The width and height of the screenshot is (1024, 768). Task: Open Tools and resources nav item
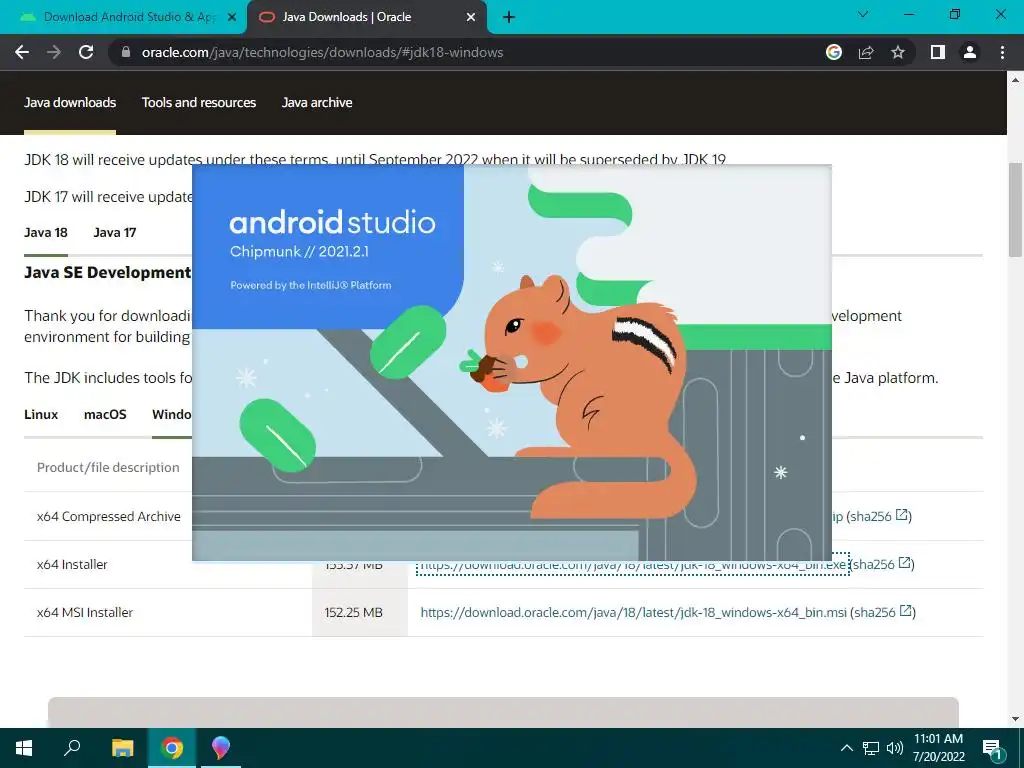click(199, 103)
